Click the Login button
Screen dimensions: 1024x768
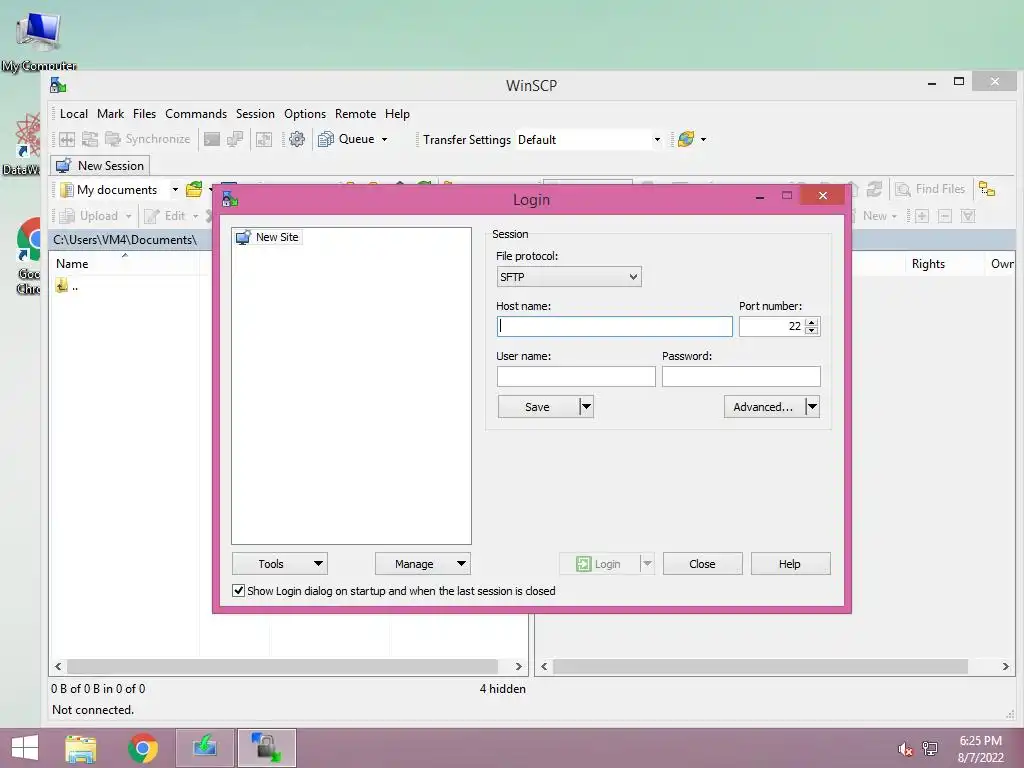(599, 564)
